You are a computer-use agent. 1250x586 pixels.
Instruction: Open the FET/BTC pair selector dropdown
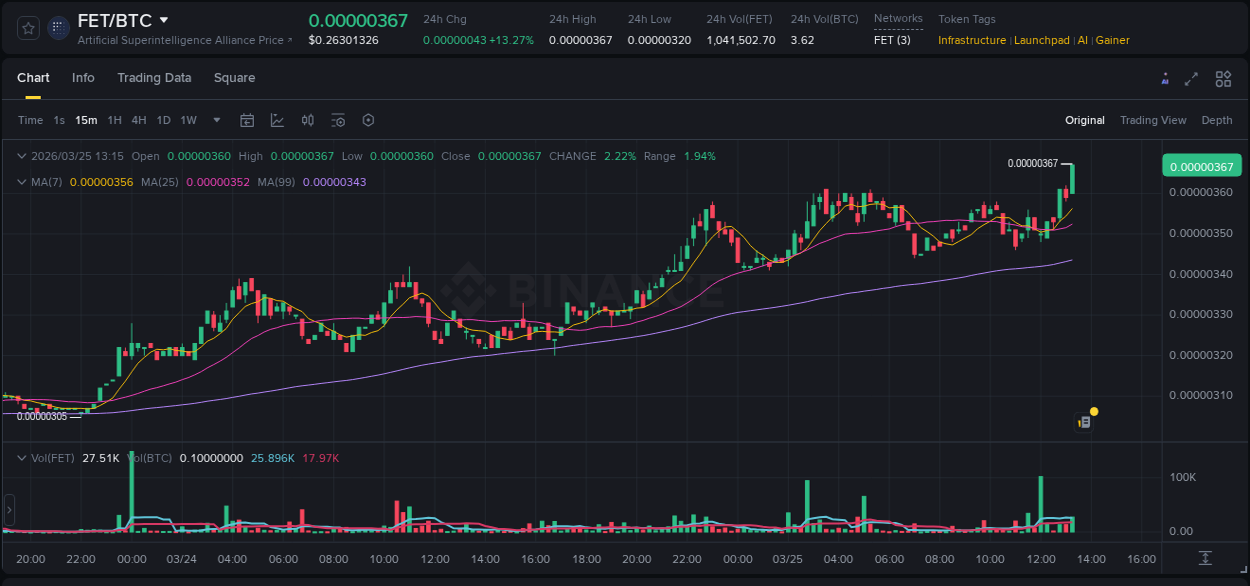point(163,19)
